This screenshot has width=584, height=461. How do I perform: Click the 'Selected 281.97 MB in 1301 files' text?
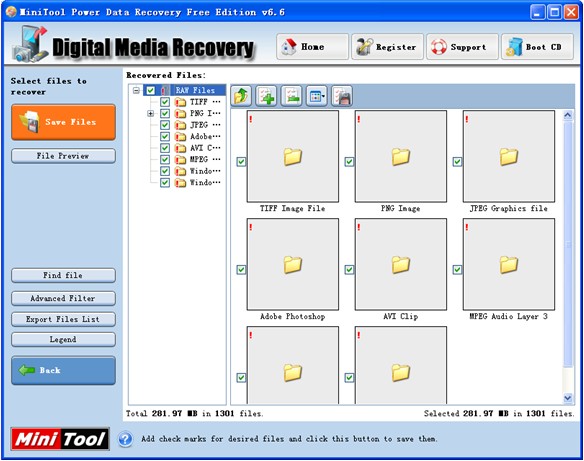(499, 414)
